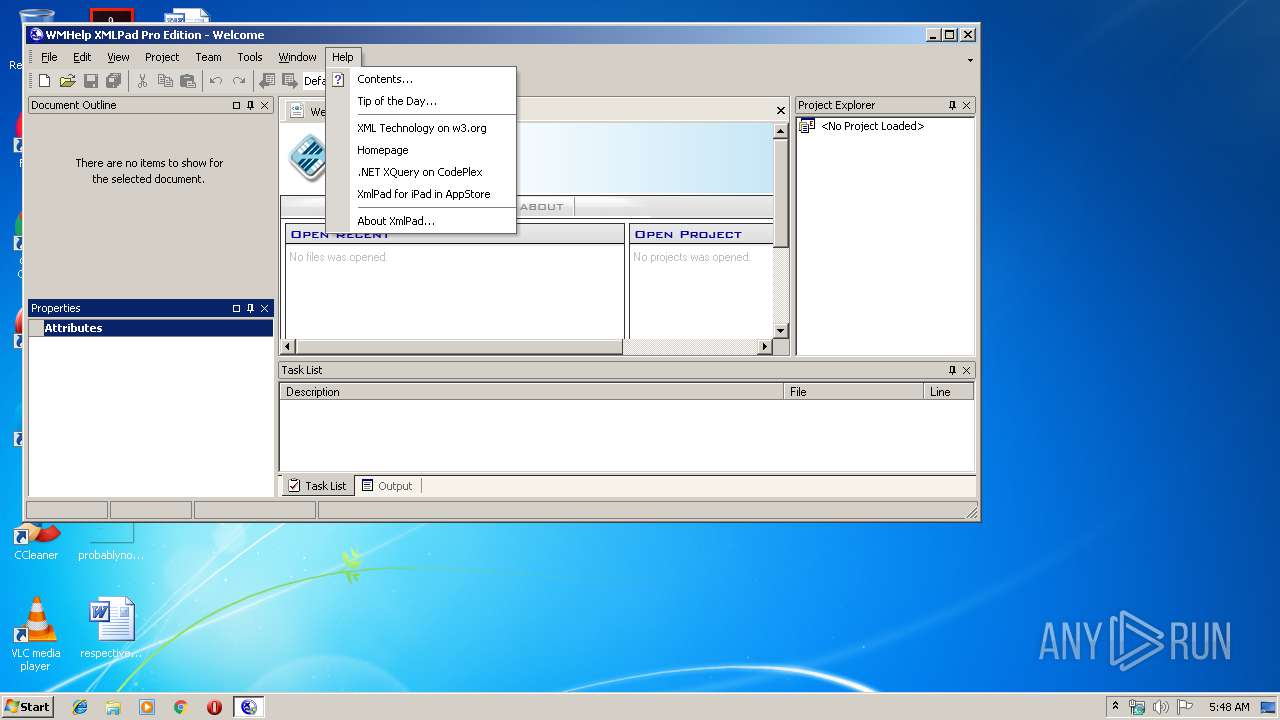
Task: Toggle auto-hide pin on Project Explorer
Action: pyautogui.click(x=952, y=105)
